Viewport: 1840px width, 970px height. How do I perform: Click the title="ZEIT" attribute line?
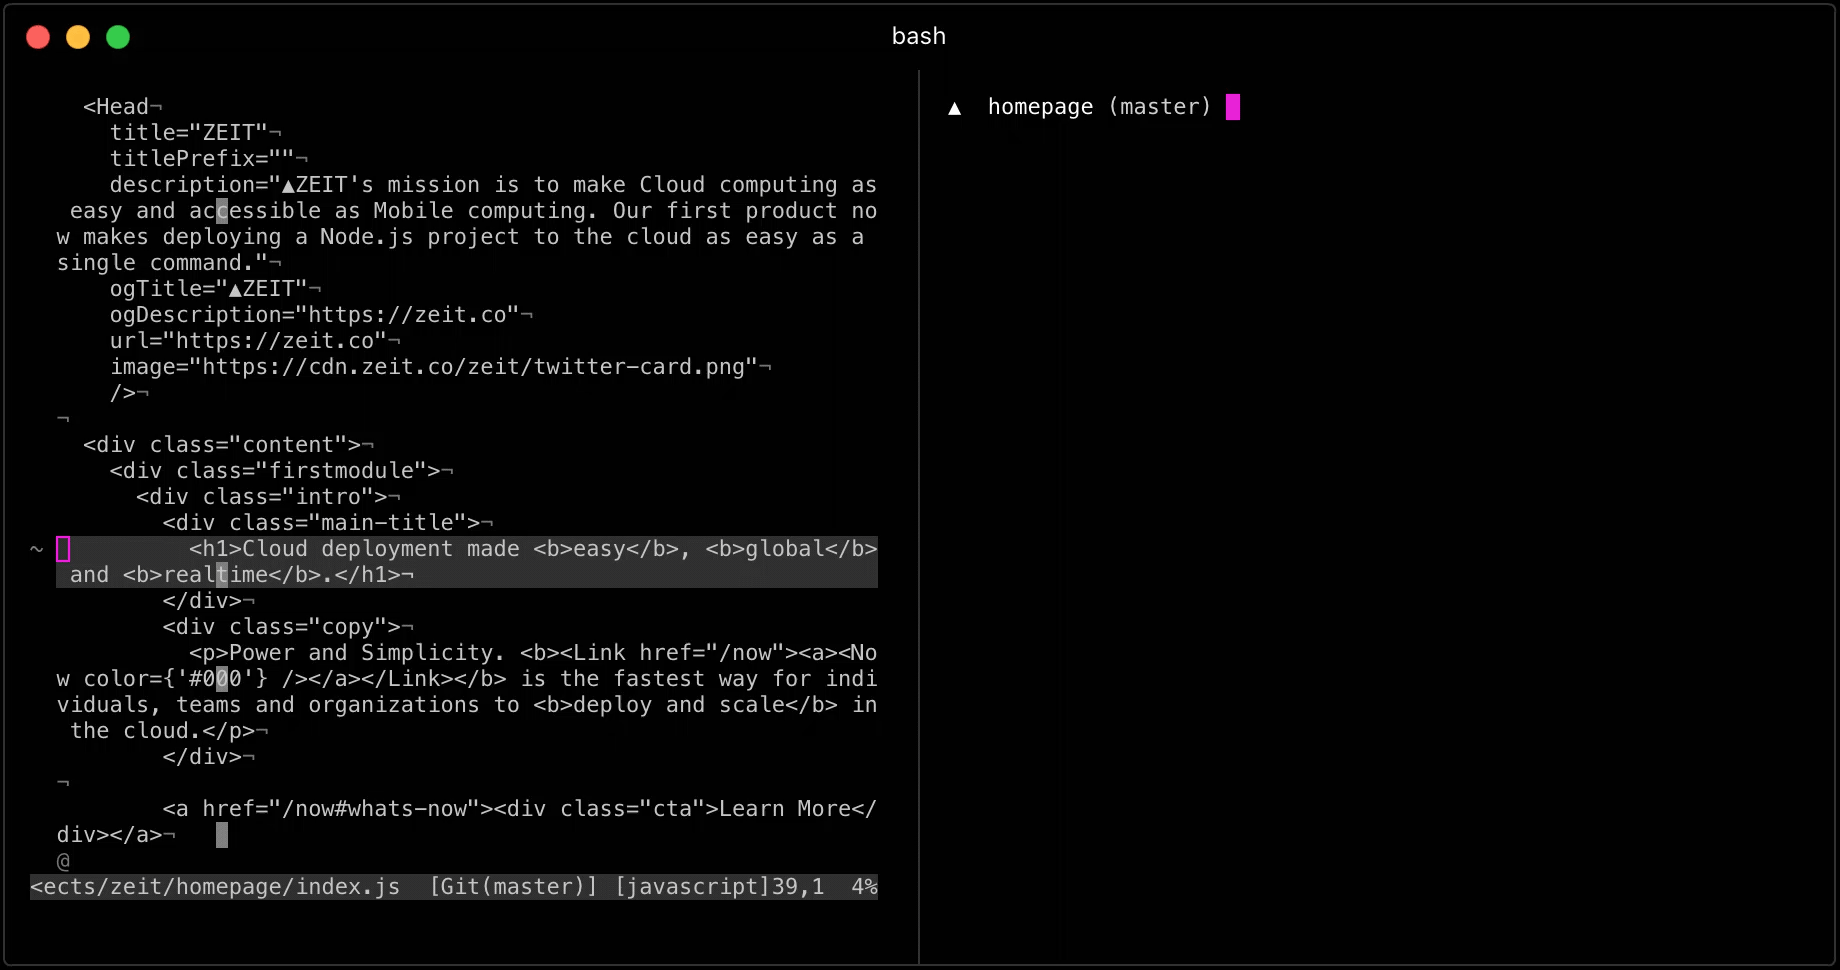[195, 133]
